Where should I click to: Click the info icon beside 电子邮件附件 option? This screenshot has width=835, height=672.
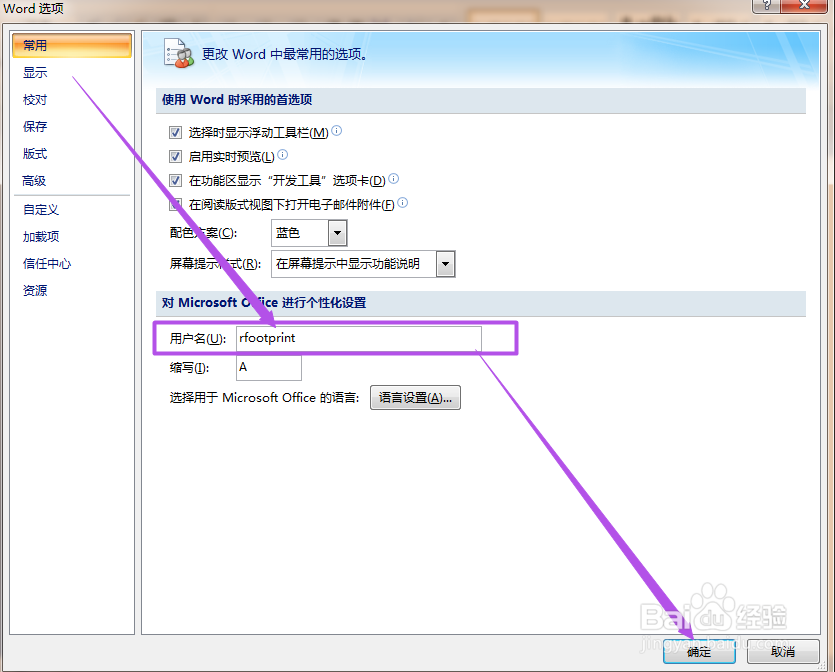(x=401, y=203)
